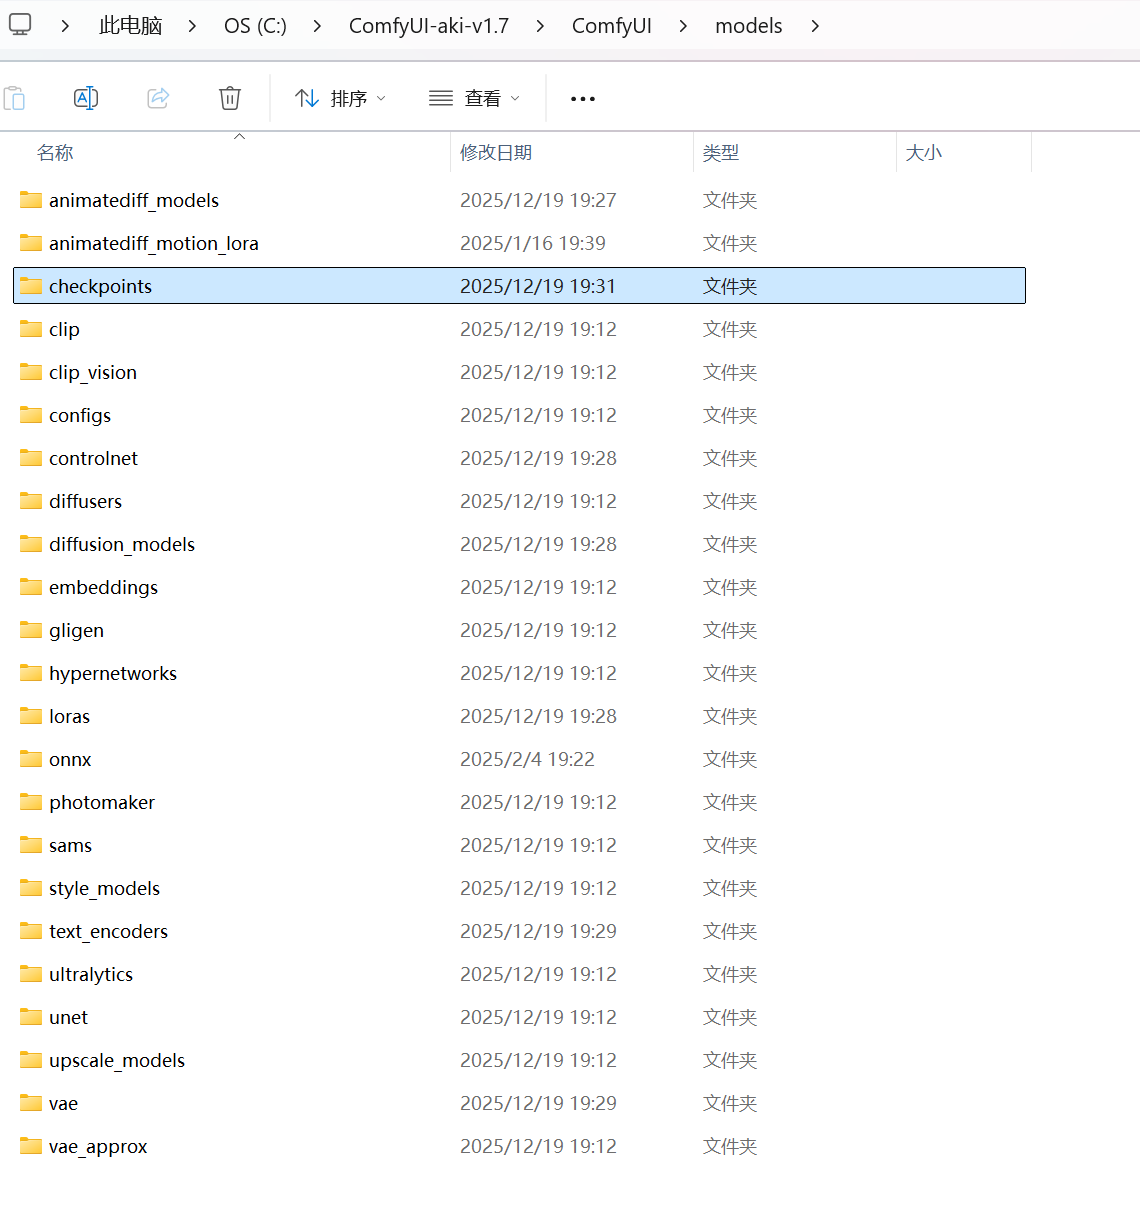Sort by 类型 column header

(721, 153)
